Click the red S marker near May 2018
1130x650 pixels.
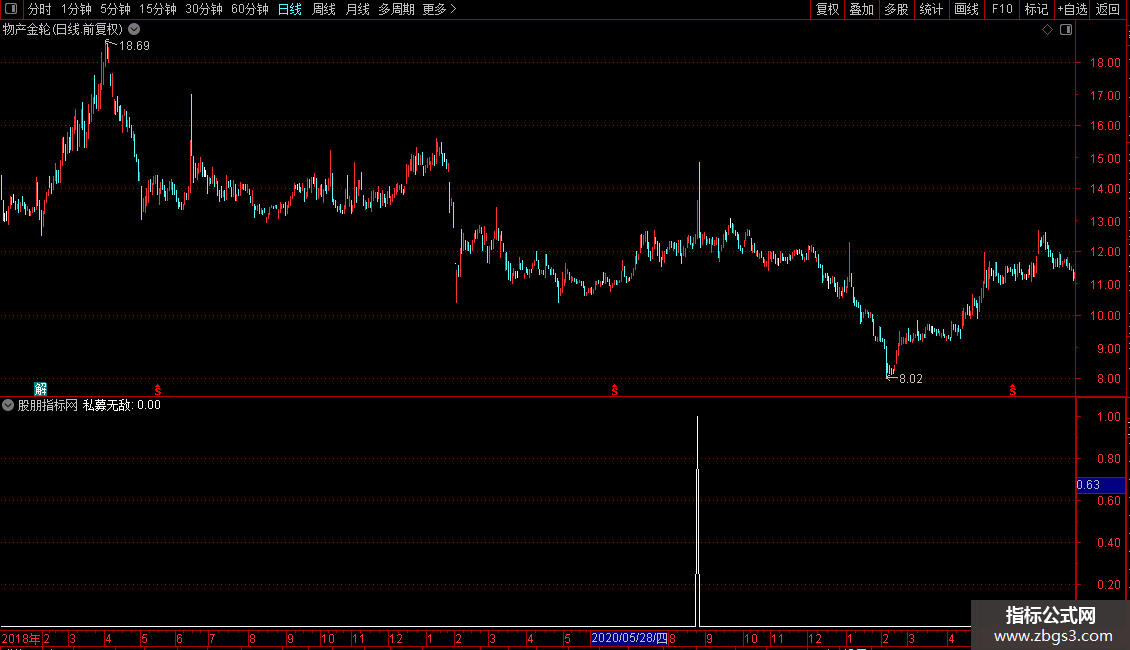click(x=158, y=390)
